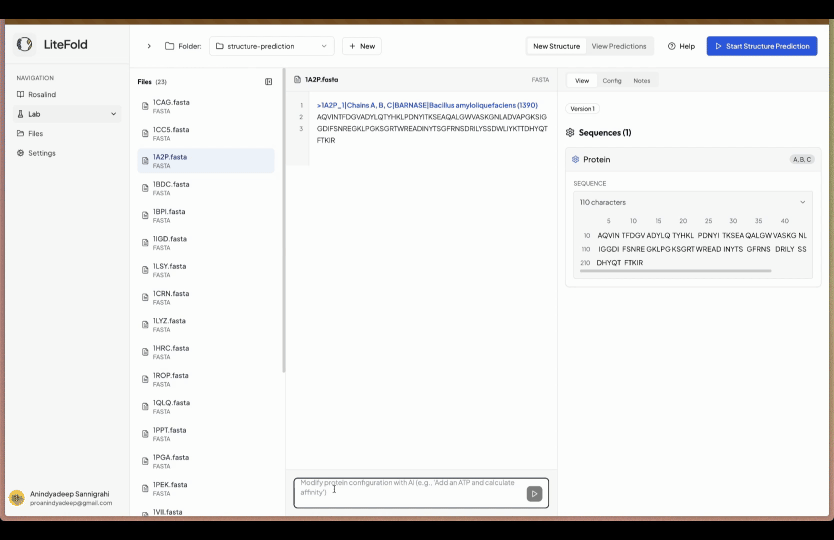Collapse the 110 characters sequence dropdown
The width and height of the screenshot is (834, 540).
point(801,202)
